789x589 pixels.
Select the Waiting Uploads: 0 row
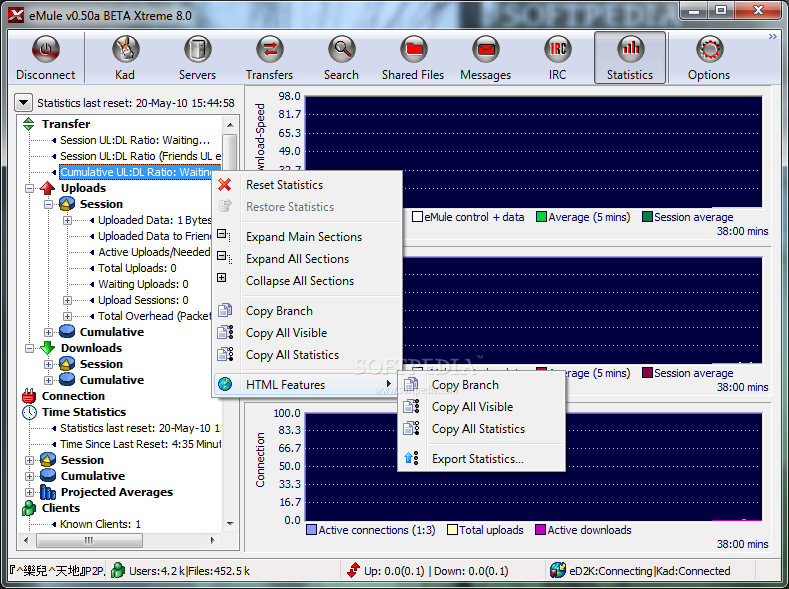click(x=143, y=284)
